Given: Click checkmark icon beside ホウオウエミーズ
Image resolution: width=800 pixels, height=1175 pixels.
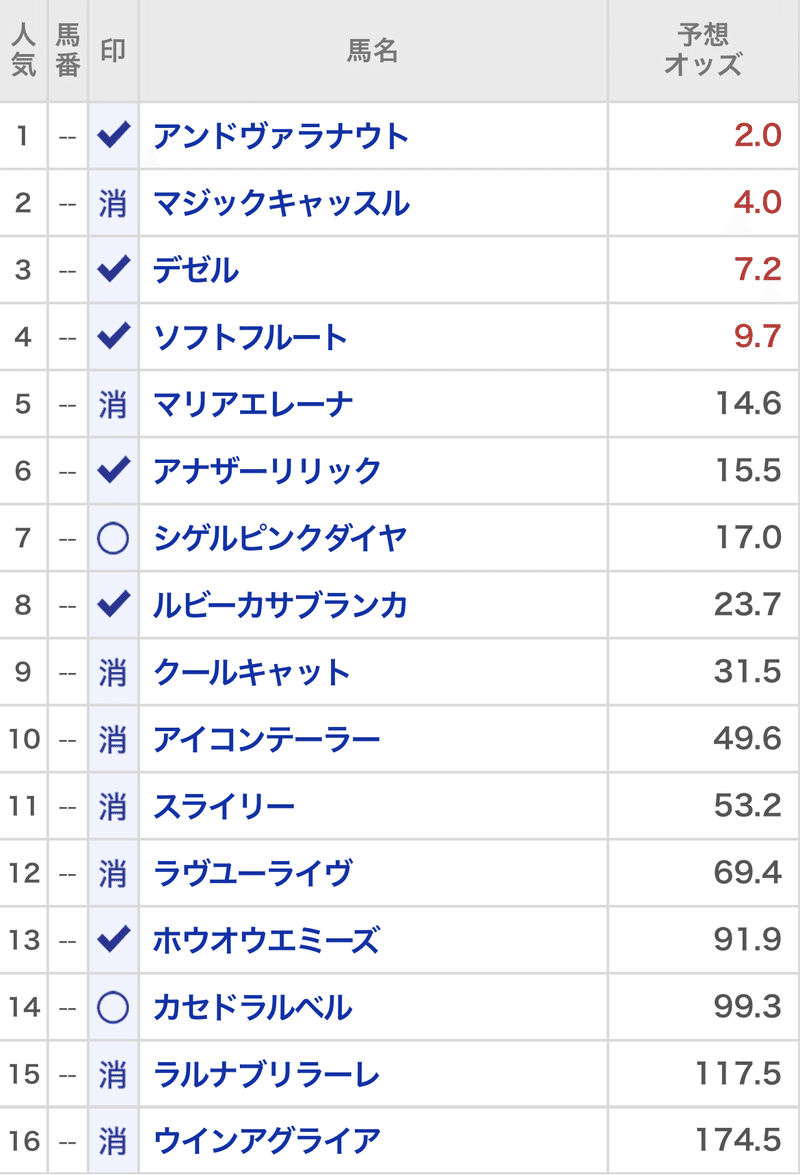Looking at the screenshot, I should [114, 939].
